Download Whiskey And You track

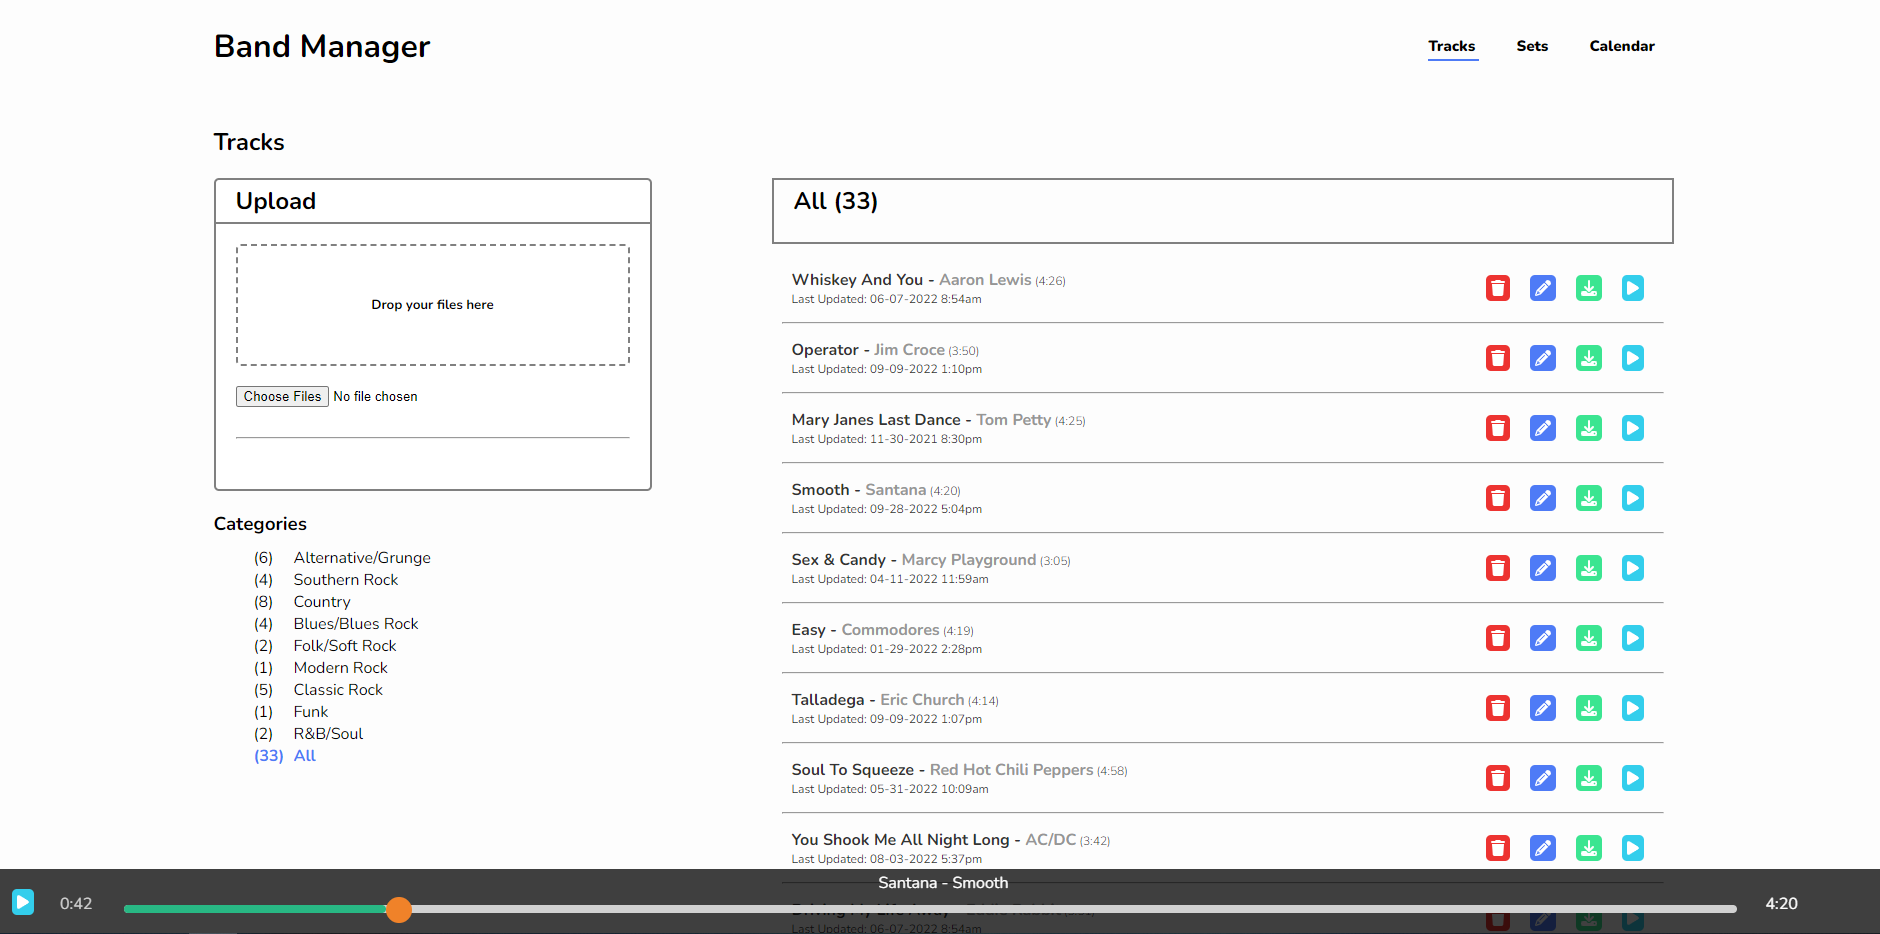coord(1589,288)
